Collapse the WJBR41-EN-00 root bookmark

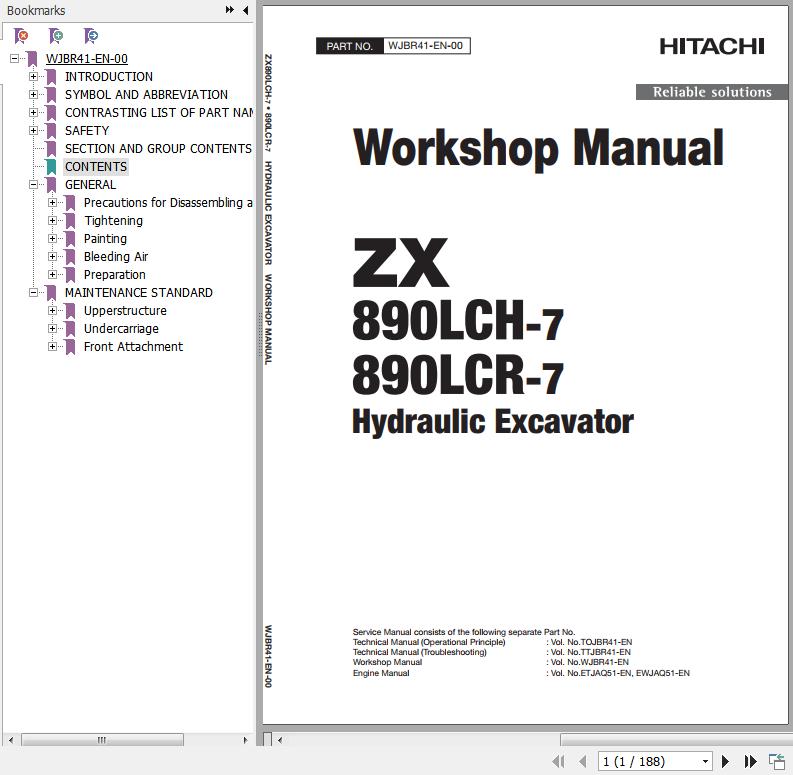(15, 59)
